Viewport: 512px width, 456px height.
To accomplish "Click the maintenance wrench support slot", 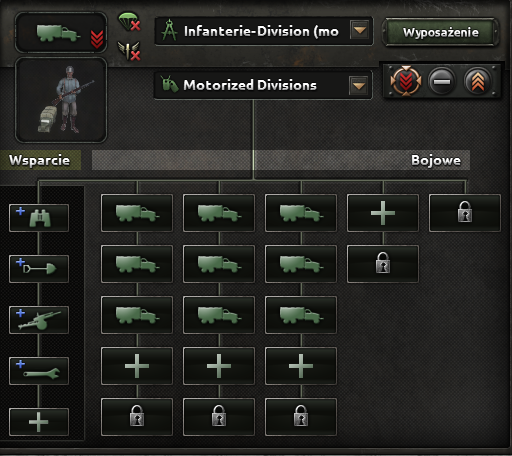I will pyautogui.click(x=39, y=371).
